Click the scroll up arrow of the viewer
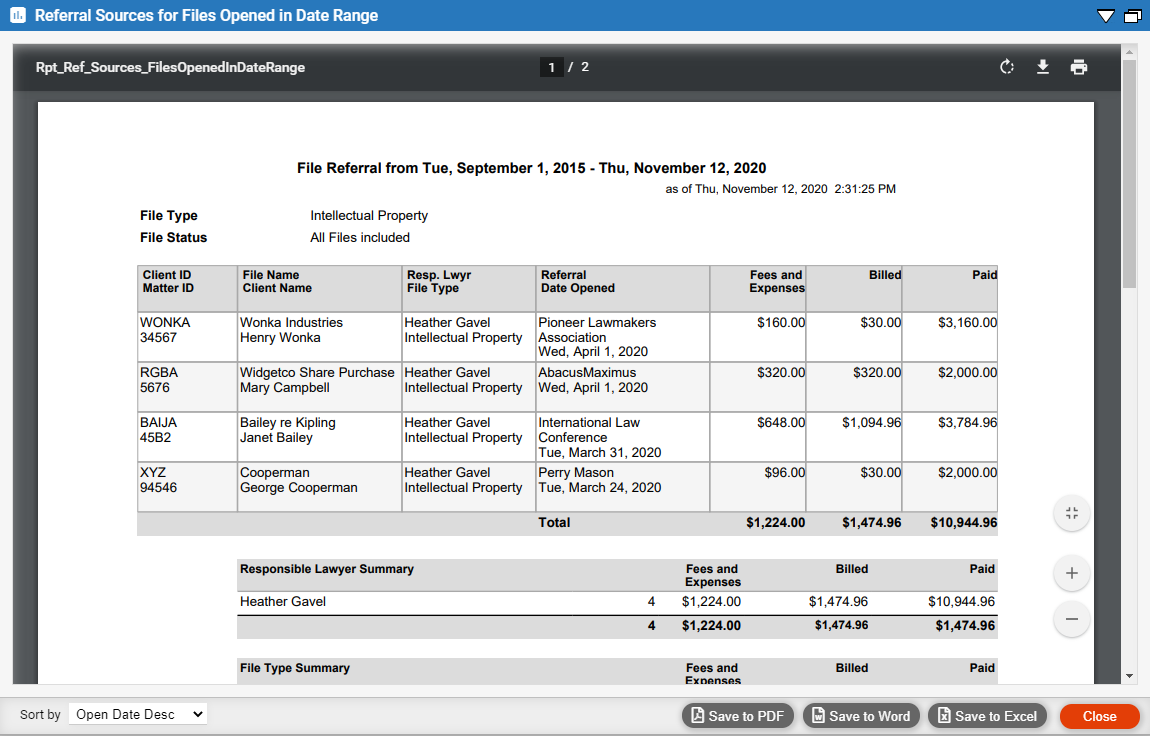The width and height of the screenshot is (1150, 736). click(1129, 51)
